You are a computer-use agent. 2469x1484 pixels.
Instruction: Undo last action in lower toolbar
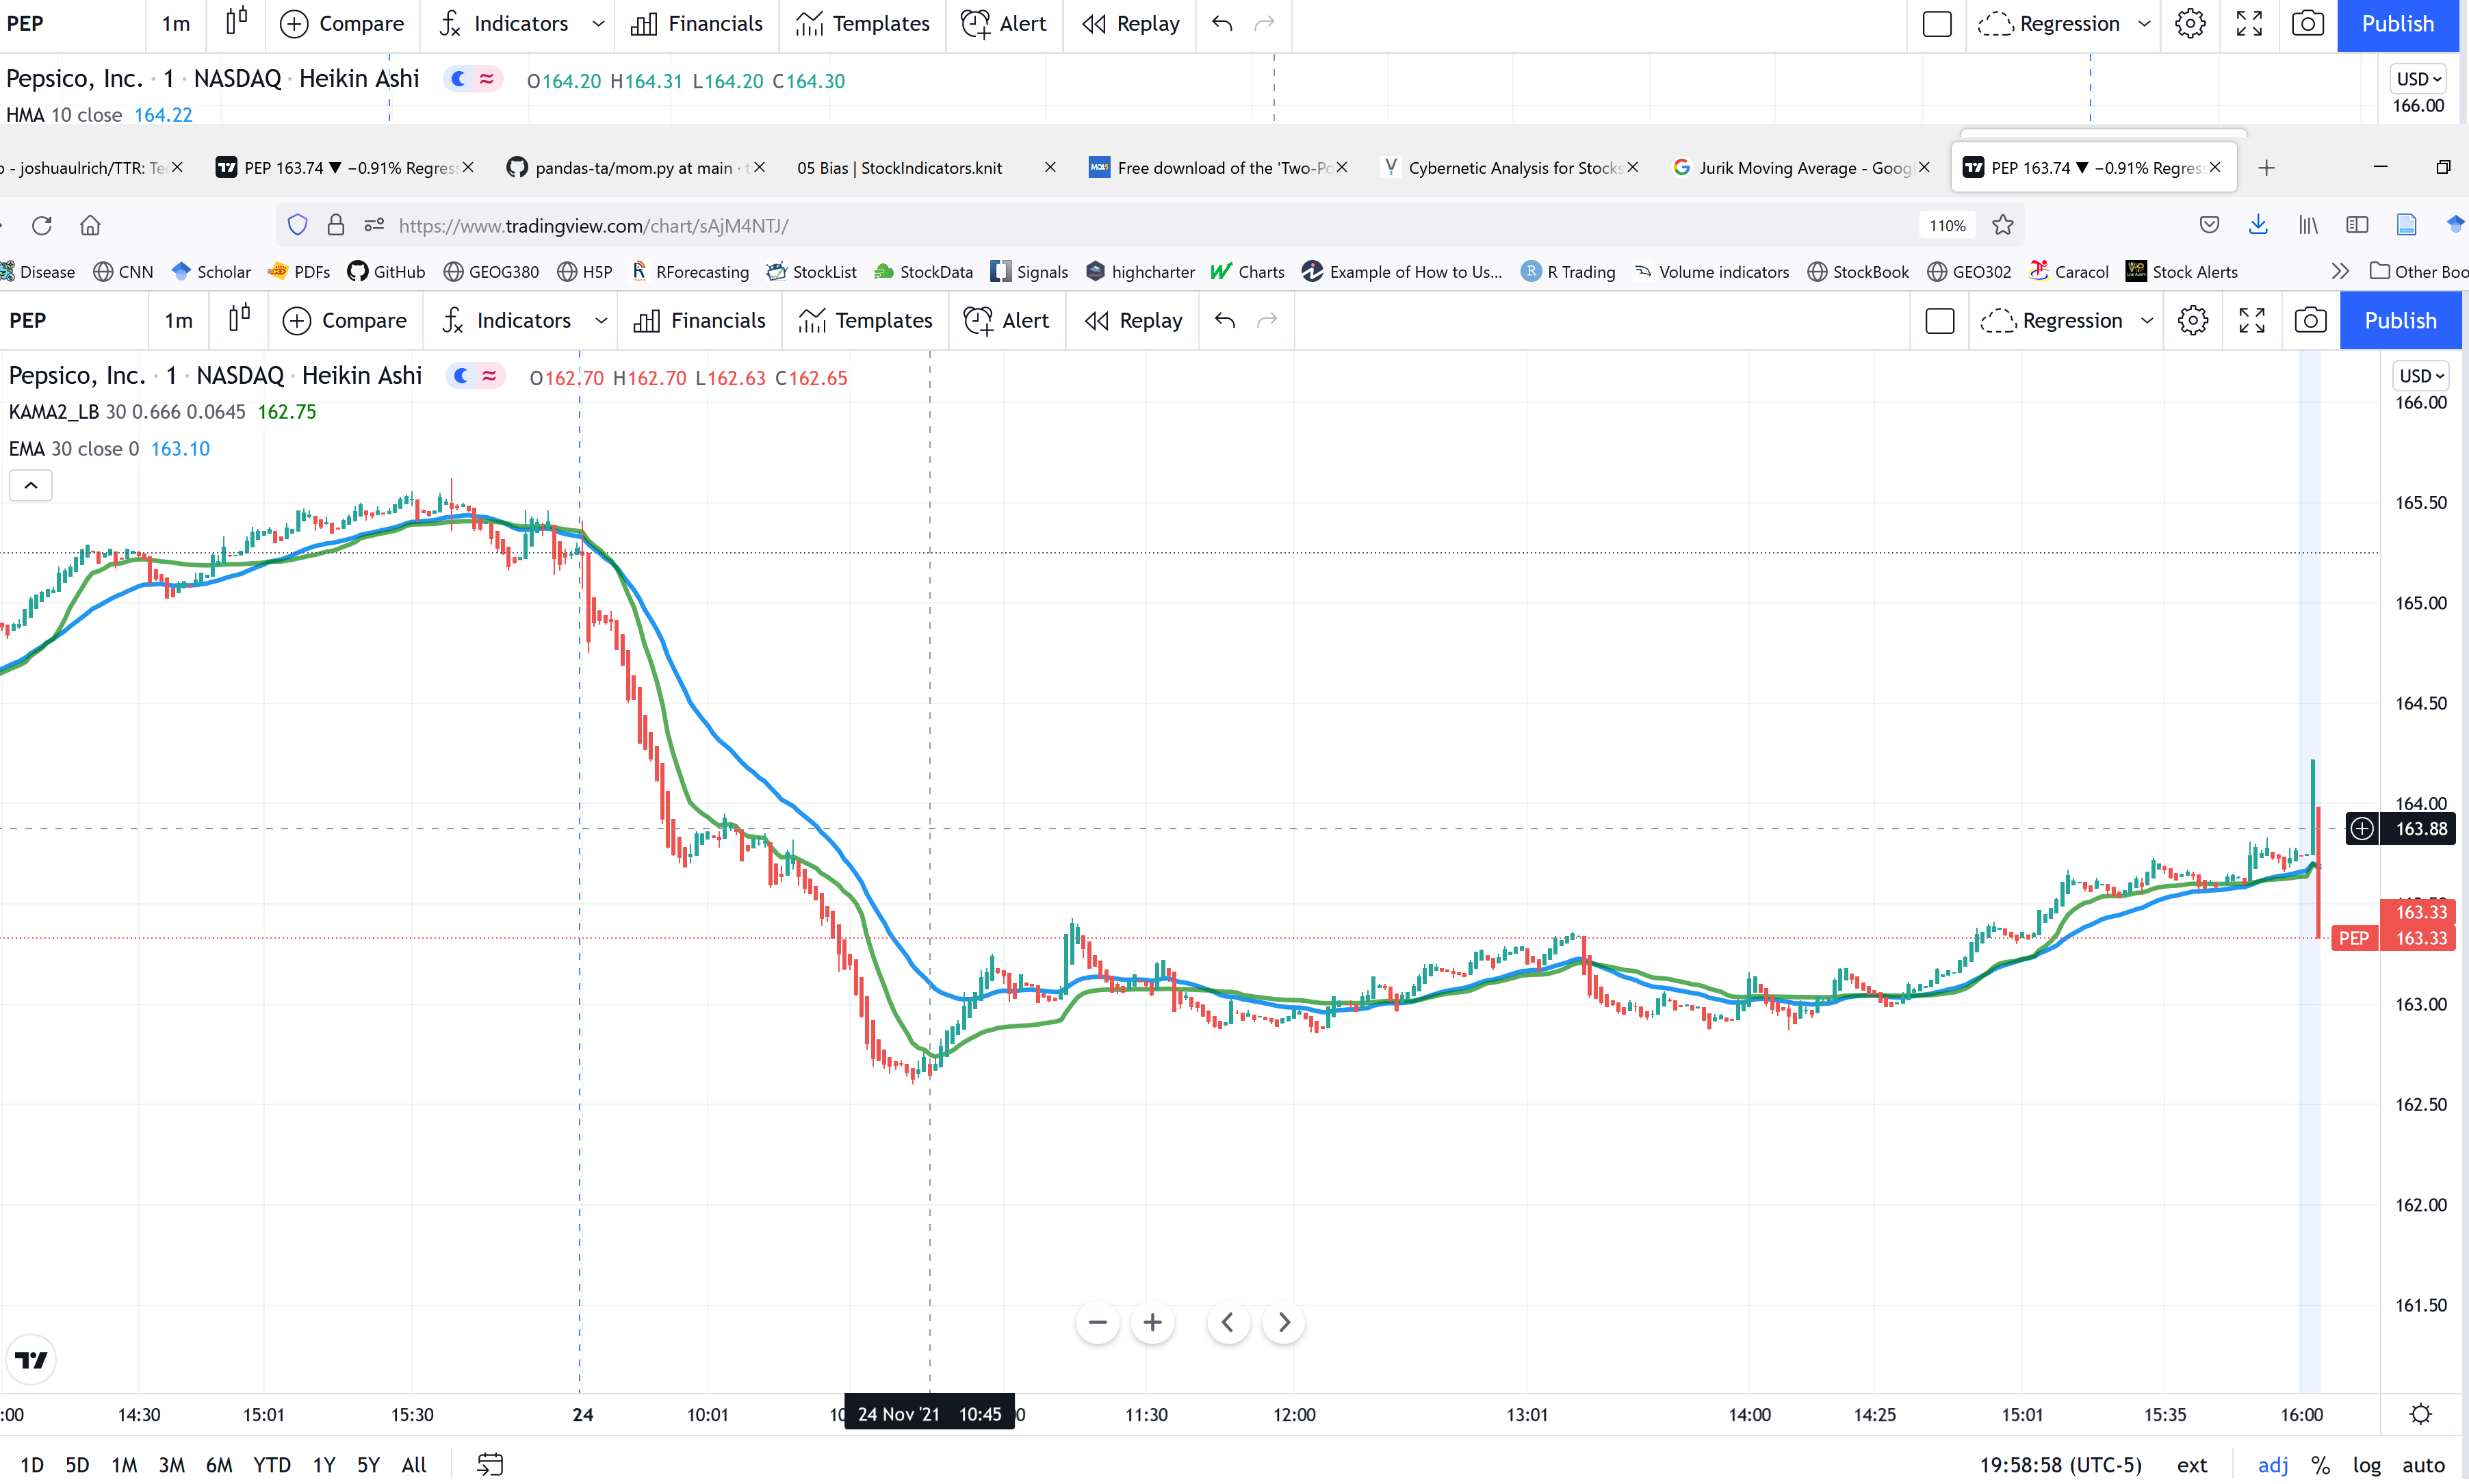1225,320
